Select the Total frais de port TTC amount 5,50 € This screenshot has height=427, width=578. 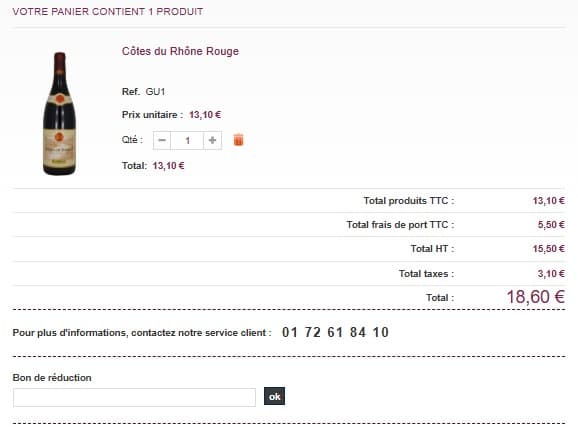(x=551, y=225)
